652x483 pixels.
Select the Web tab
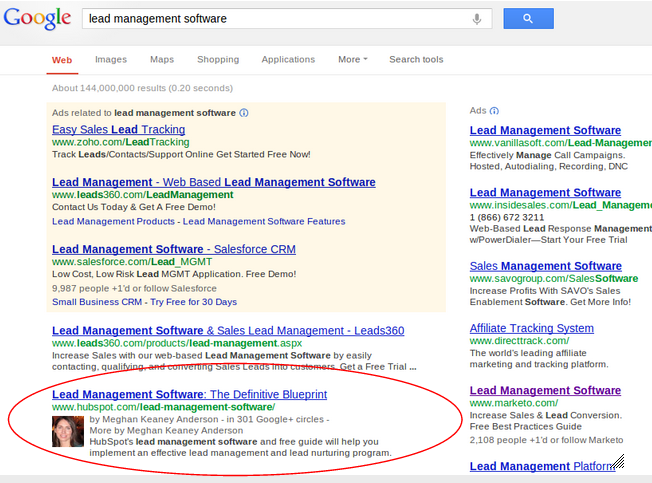[62, 60]
